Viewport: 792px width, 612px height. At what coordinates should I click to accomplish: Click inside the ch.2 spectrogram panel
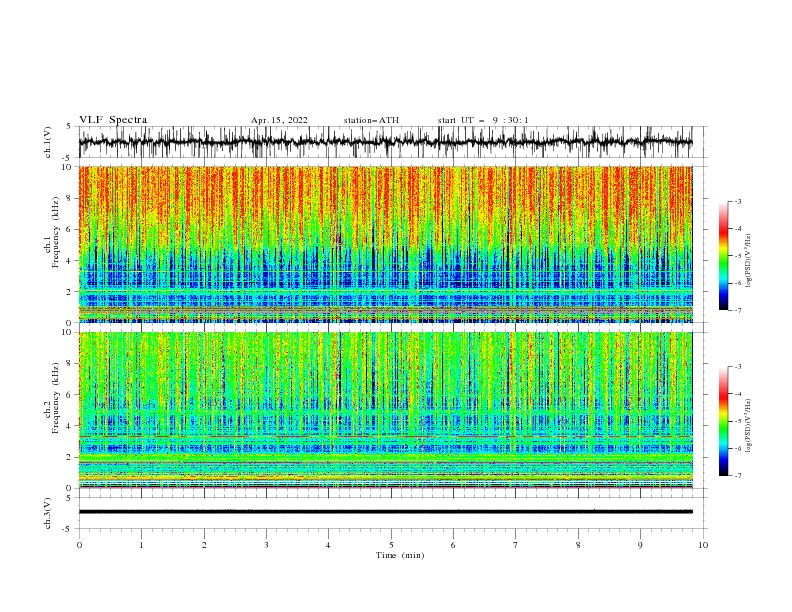click(386, 410)
